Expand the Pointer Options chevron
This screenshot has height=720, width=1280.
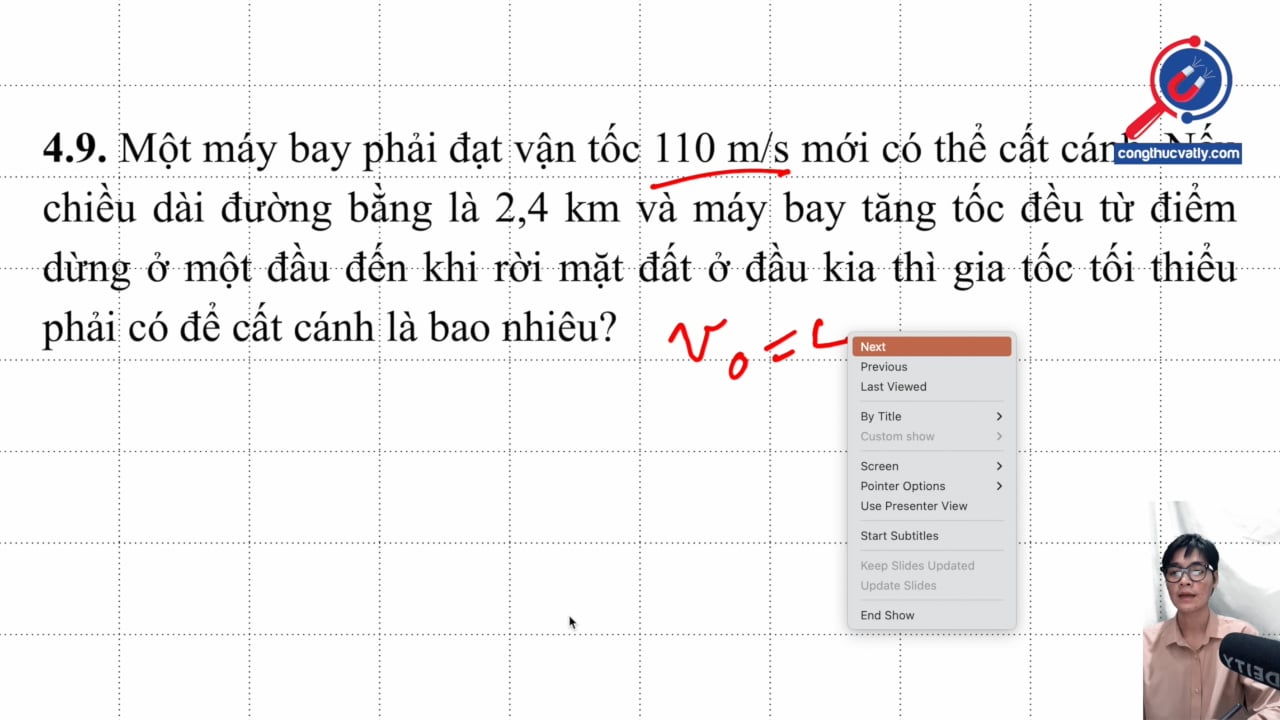[x=999, y=486]
